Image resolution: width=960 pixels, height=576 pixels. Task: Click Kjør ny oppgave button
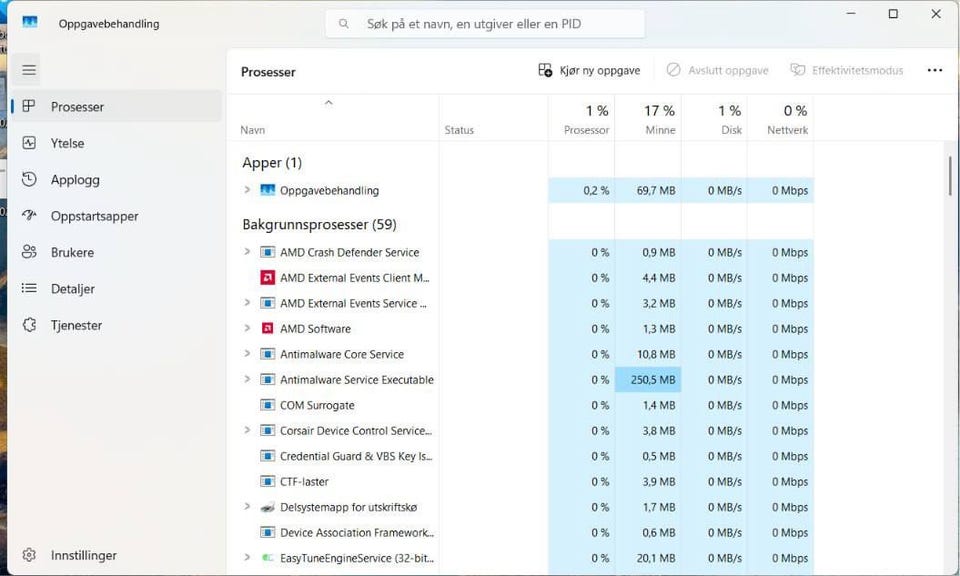[x=589, y=70]
